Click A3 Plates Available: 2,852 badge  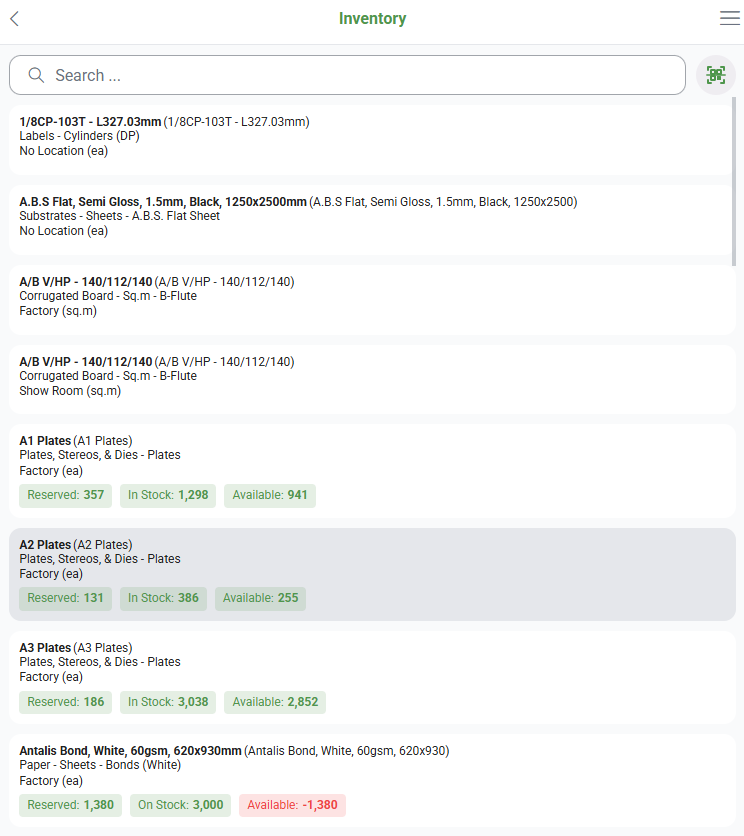275,702
